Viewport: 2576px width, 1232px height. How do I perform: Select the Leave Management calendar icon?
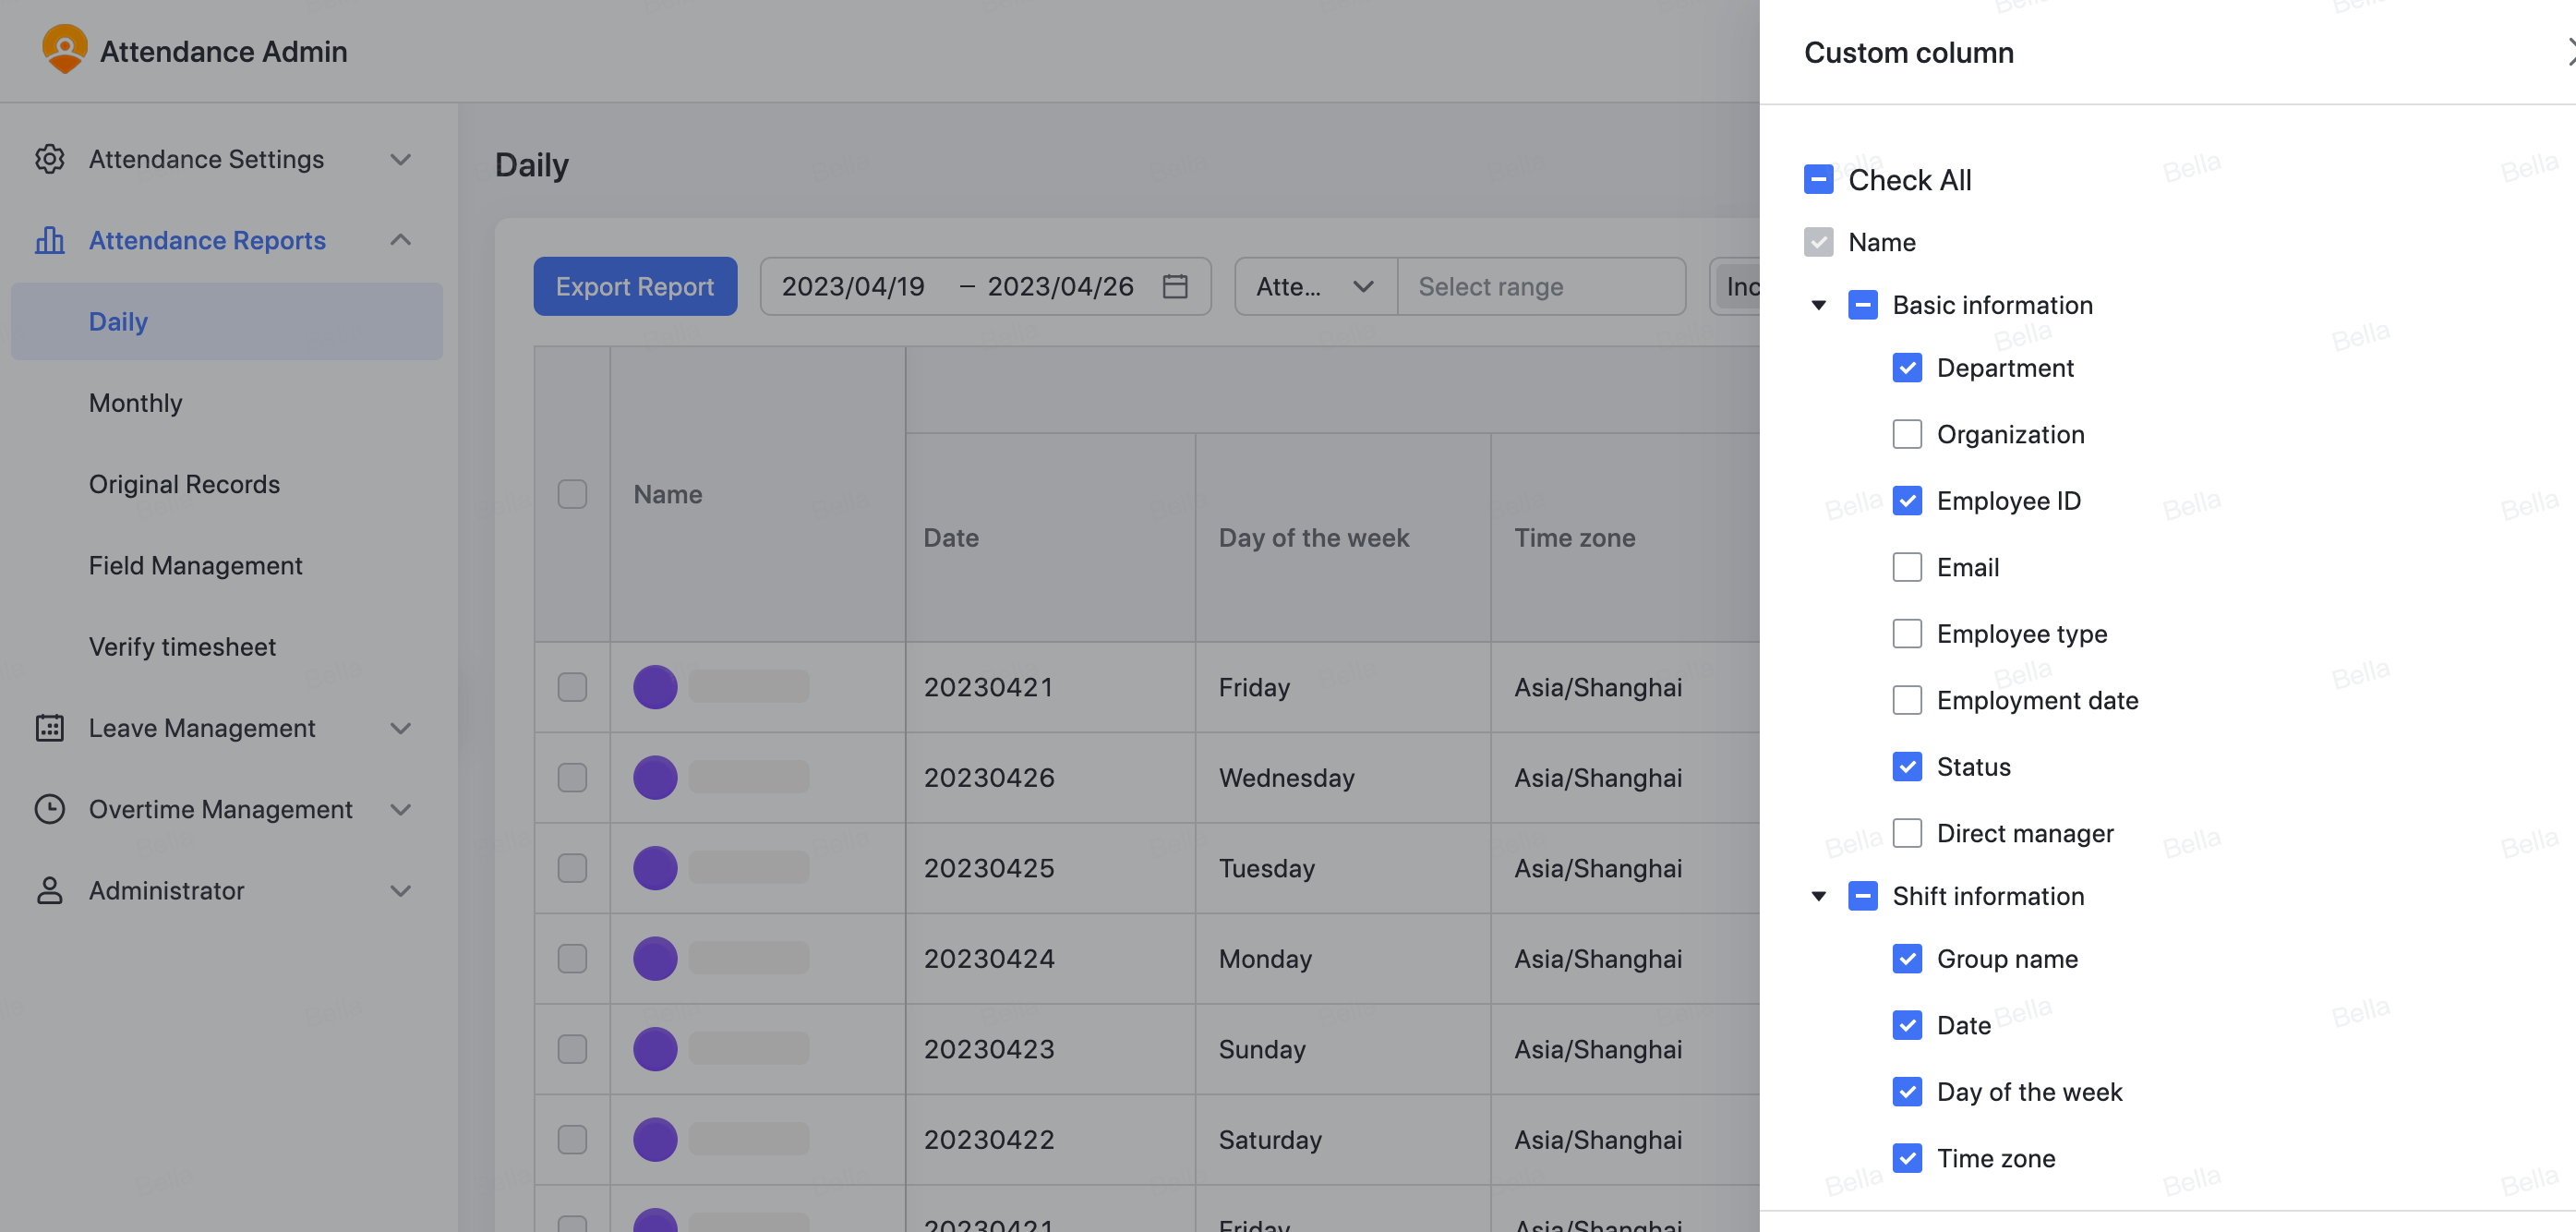(50, 728)
